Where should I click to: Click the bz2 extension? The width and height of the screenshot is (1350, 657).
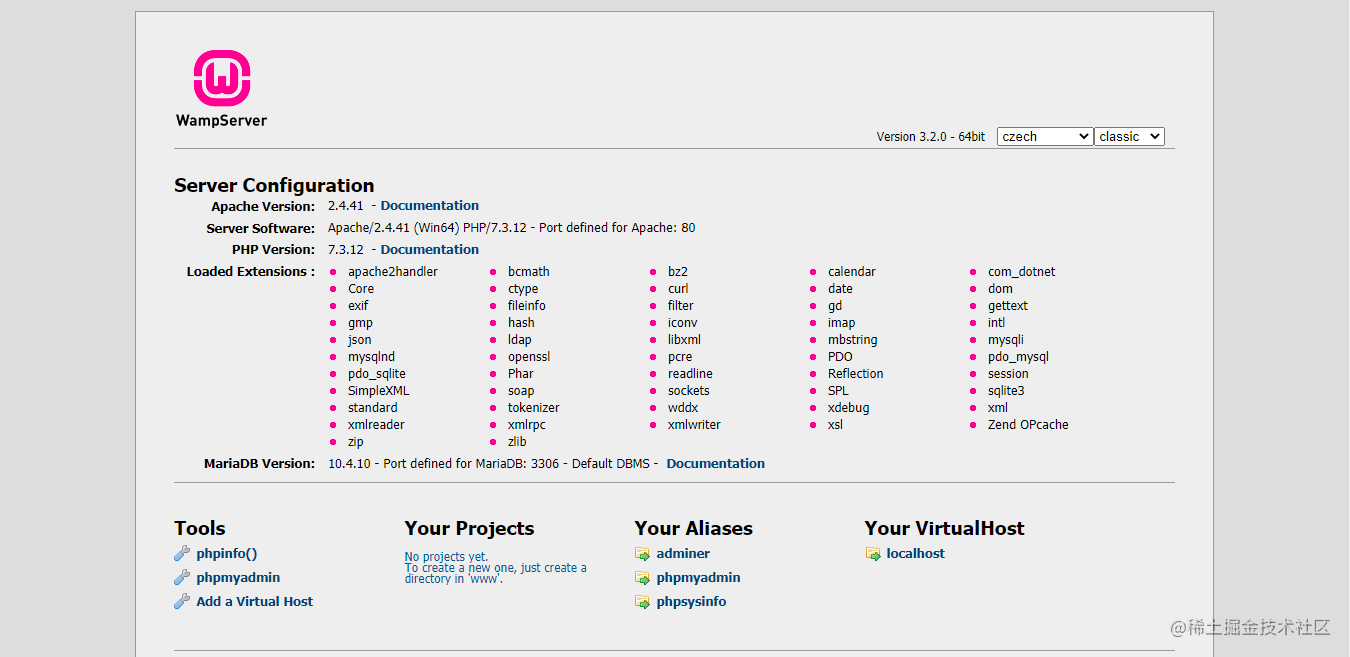tap(678, 272)
